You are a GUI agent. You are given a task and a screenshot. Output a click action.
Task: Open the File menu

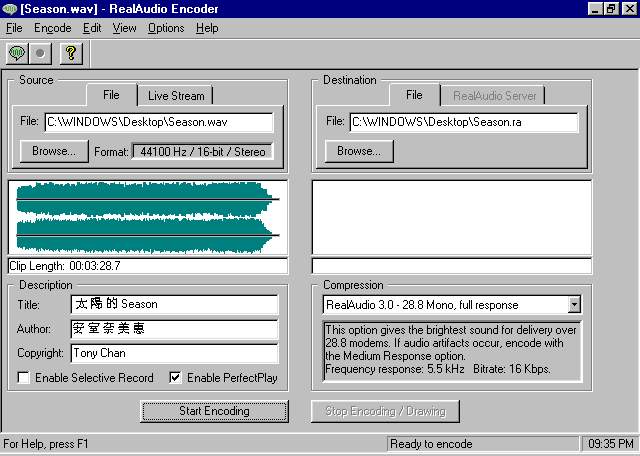coord(14,28)
